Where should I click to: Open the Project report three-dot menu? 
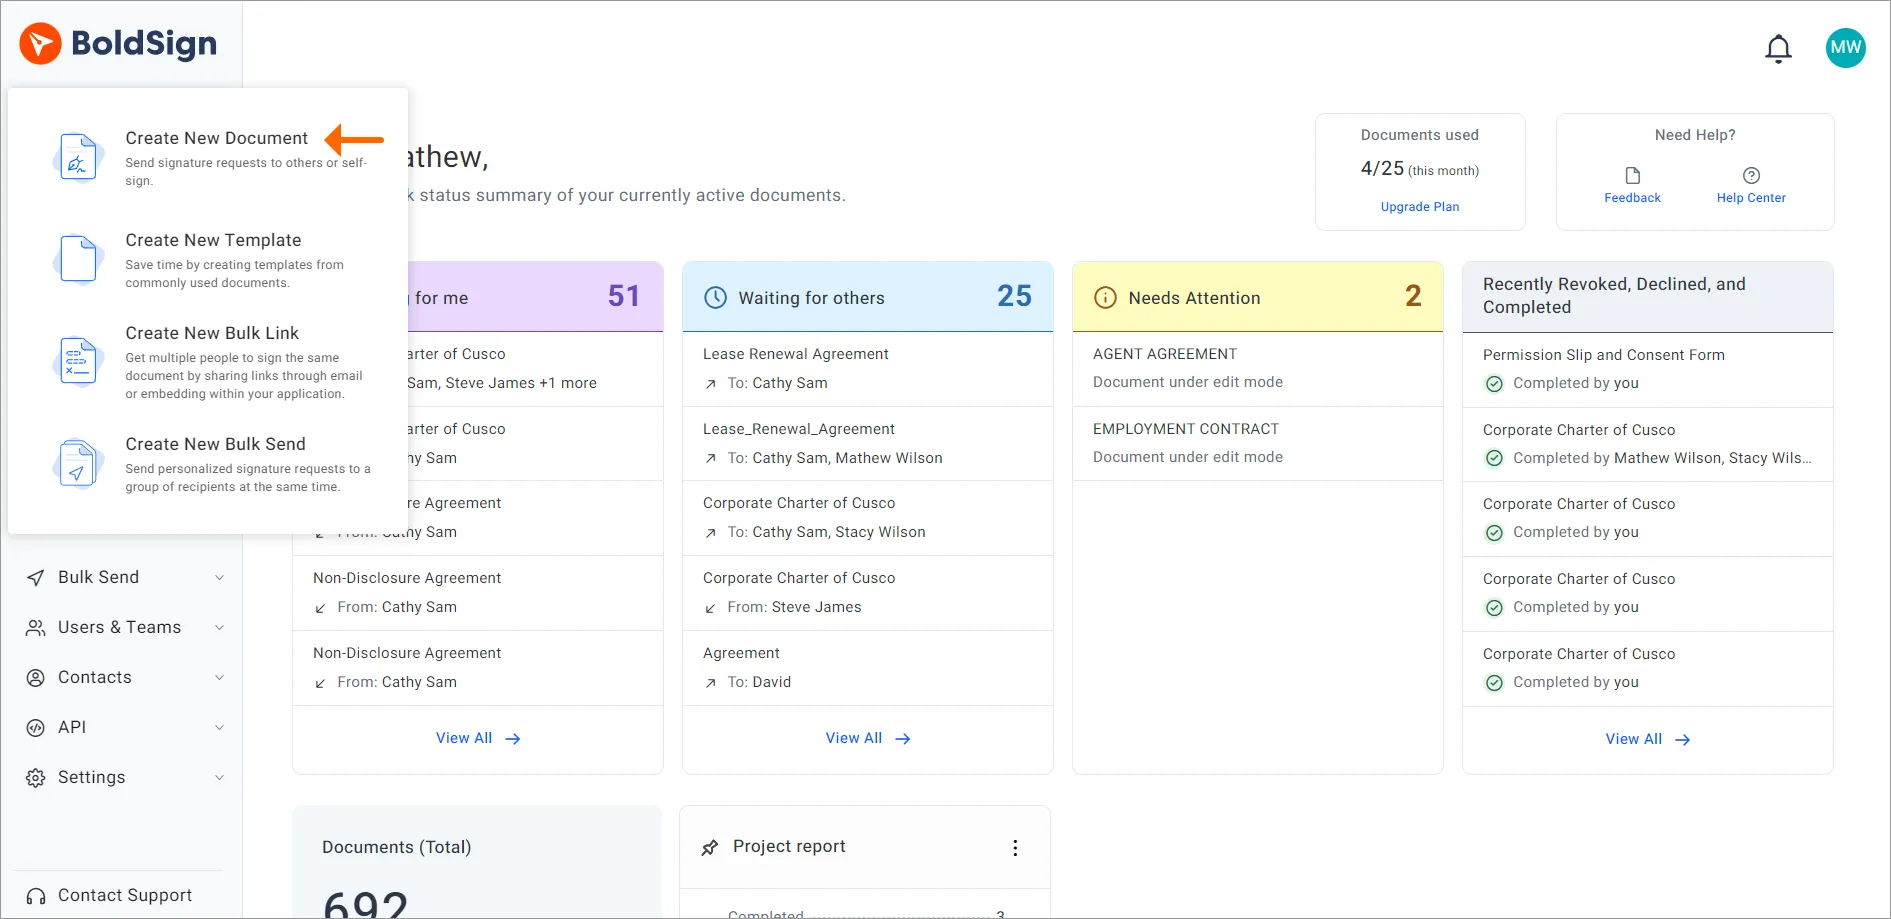pos(1015,848)
